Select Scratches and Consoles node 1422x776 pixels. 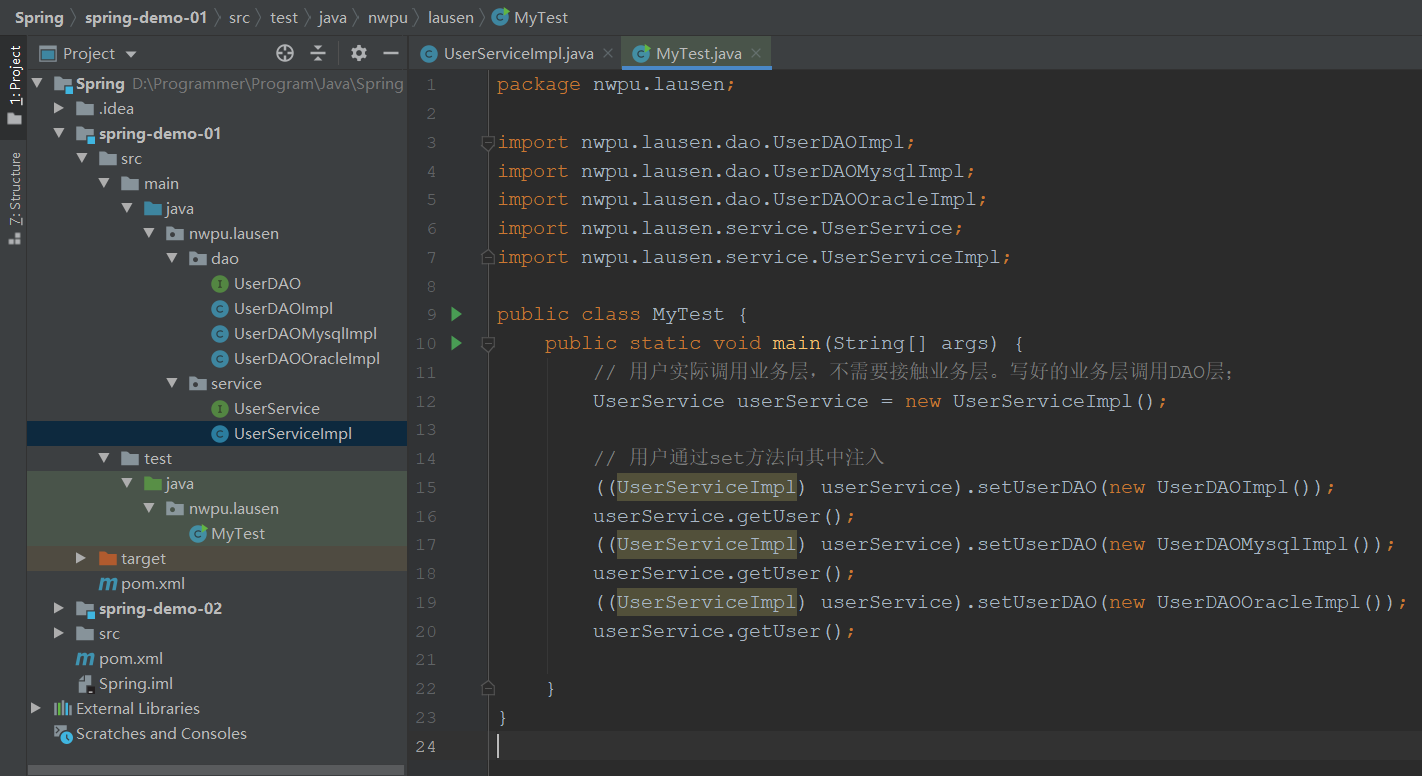coord(161,733)
